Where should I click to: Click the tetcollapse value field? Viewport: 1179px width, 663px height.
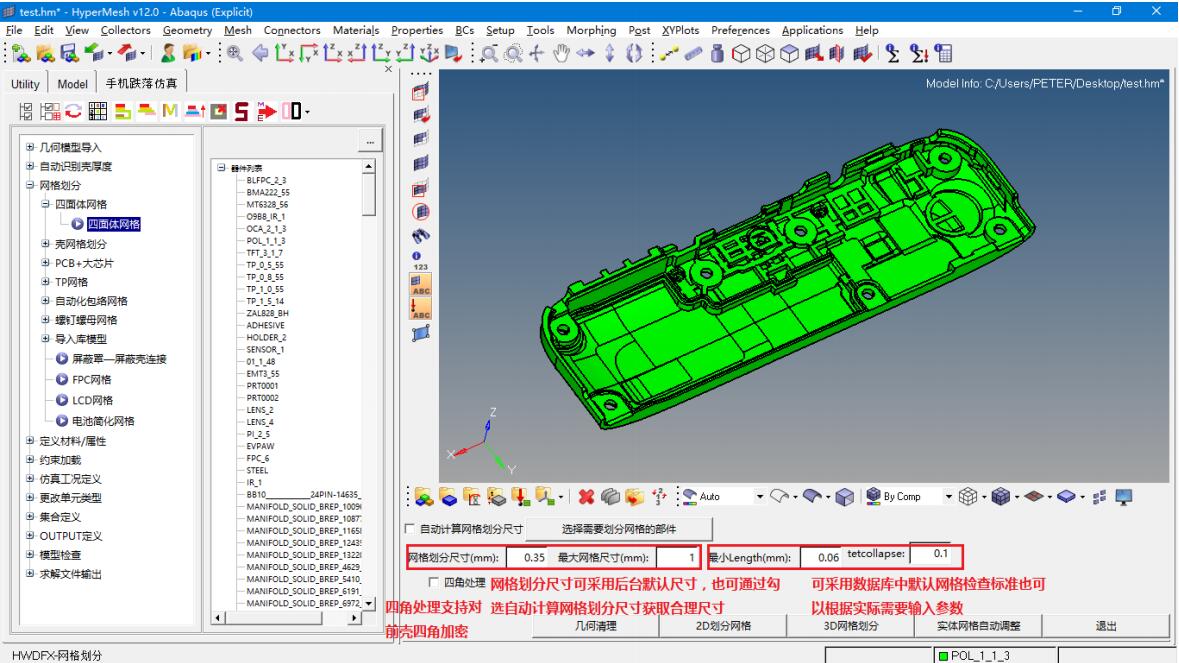[932, 553]
